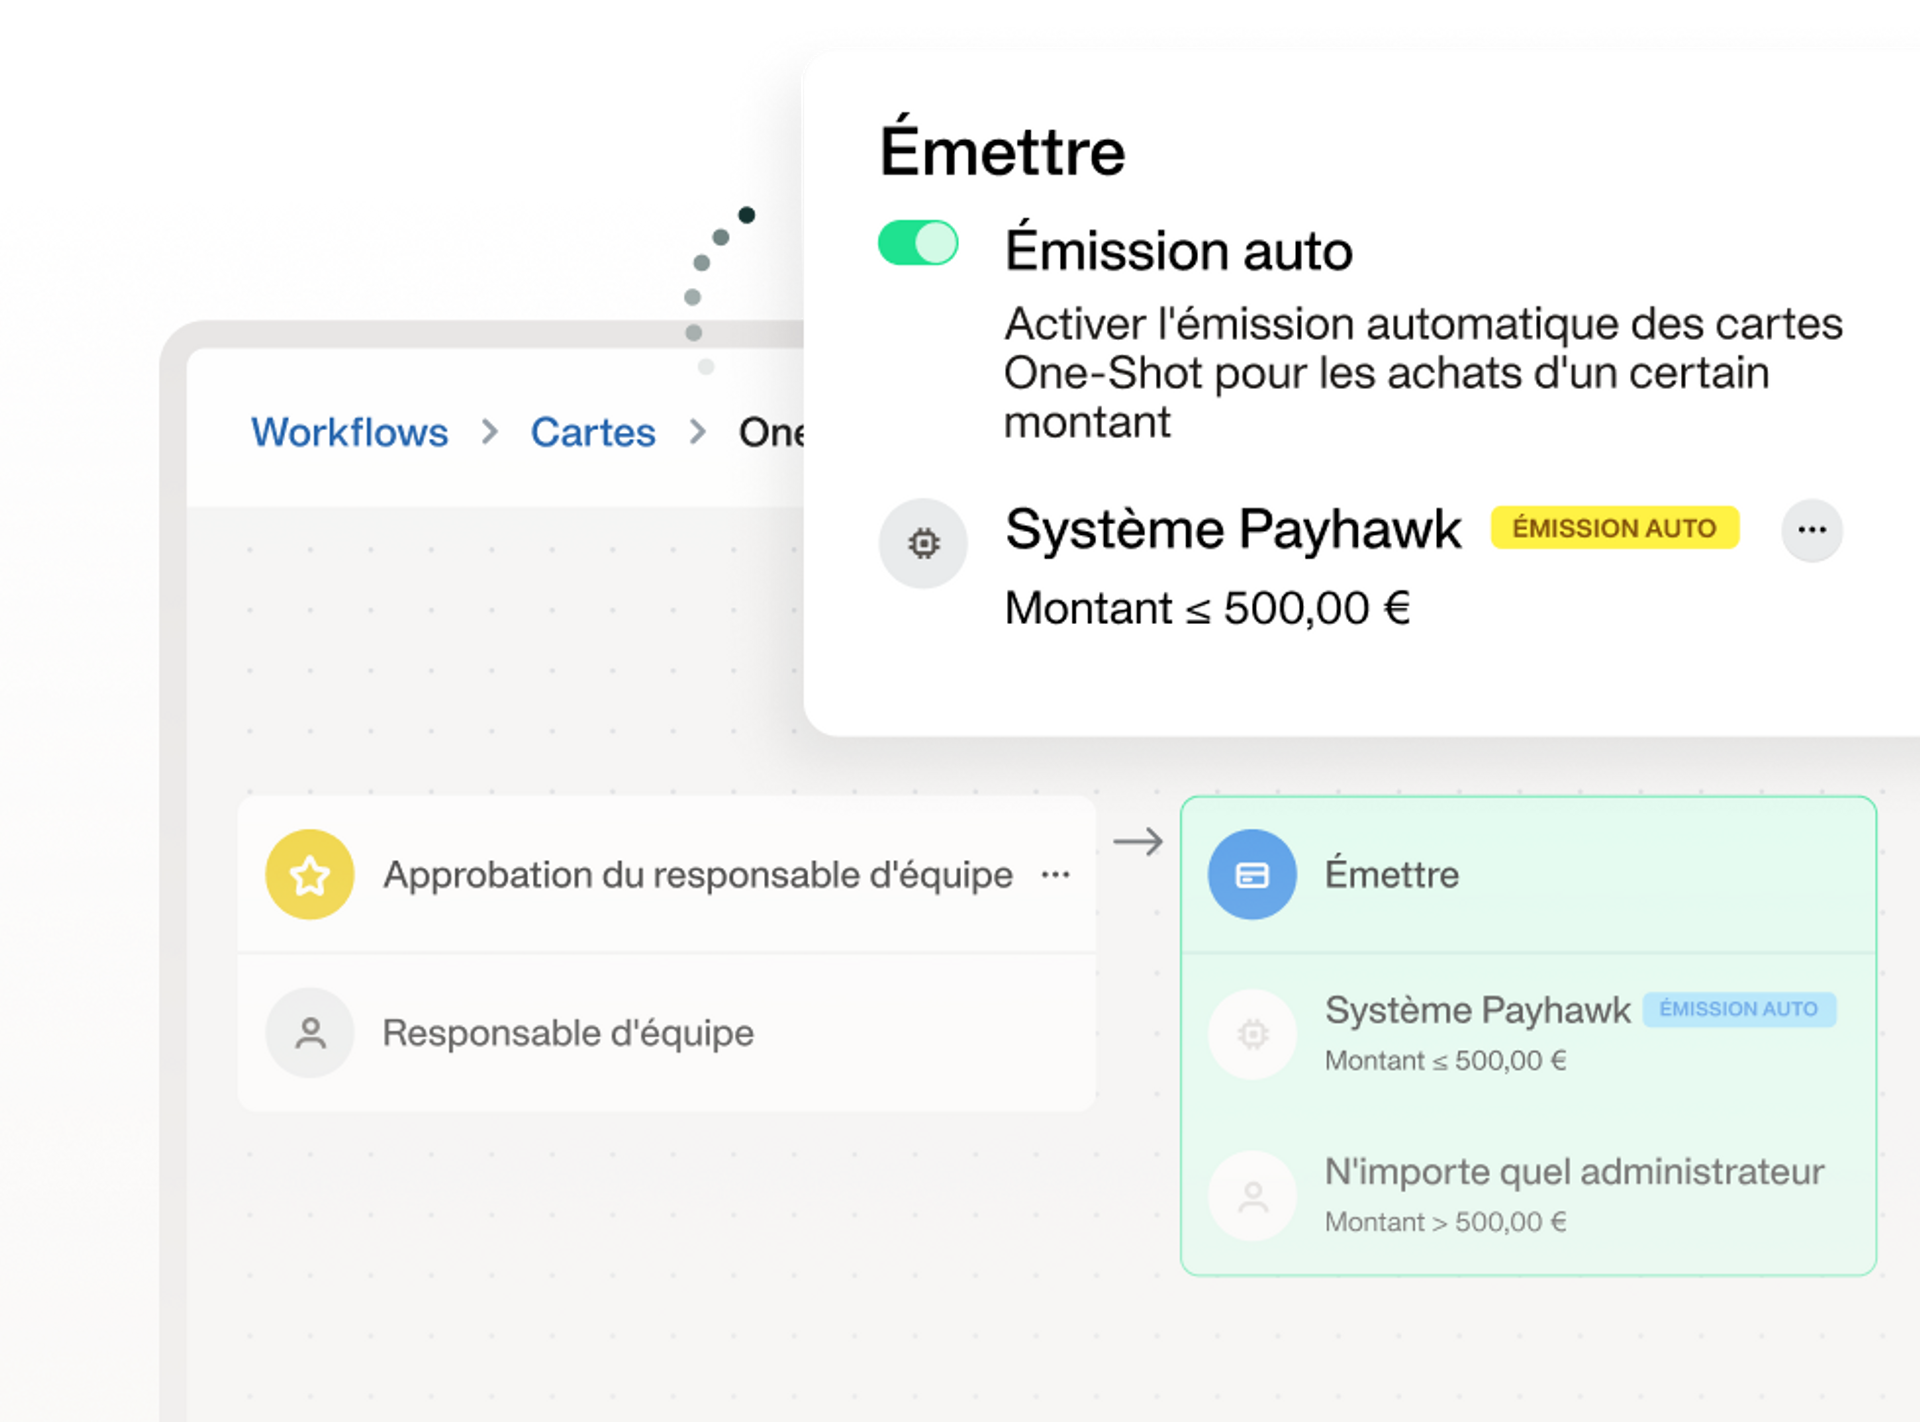Select the Émettre step header in green card
Screen dimensions: 1920x1422
(1528, 875)
